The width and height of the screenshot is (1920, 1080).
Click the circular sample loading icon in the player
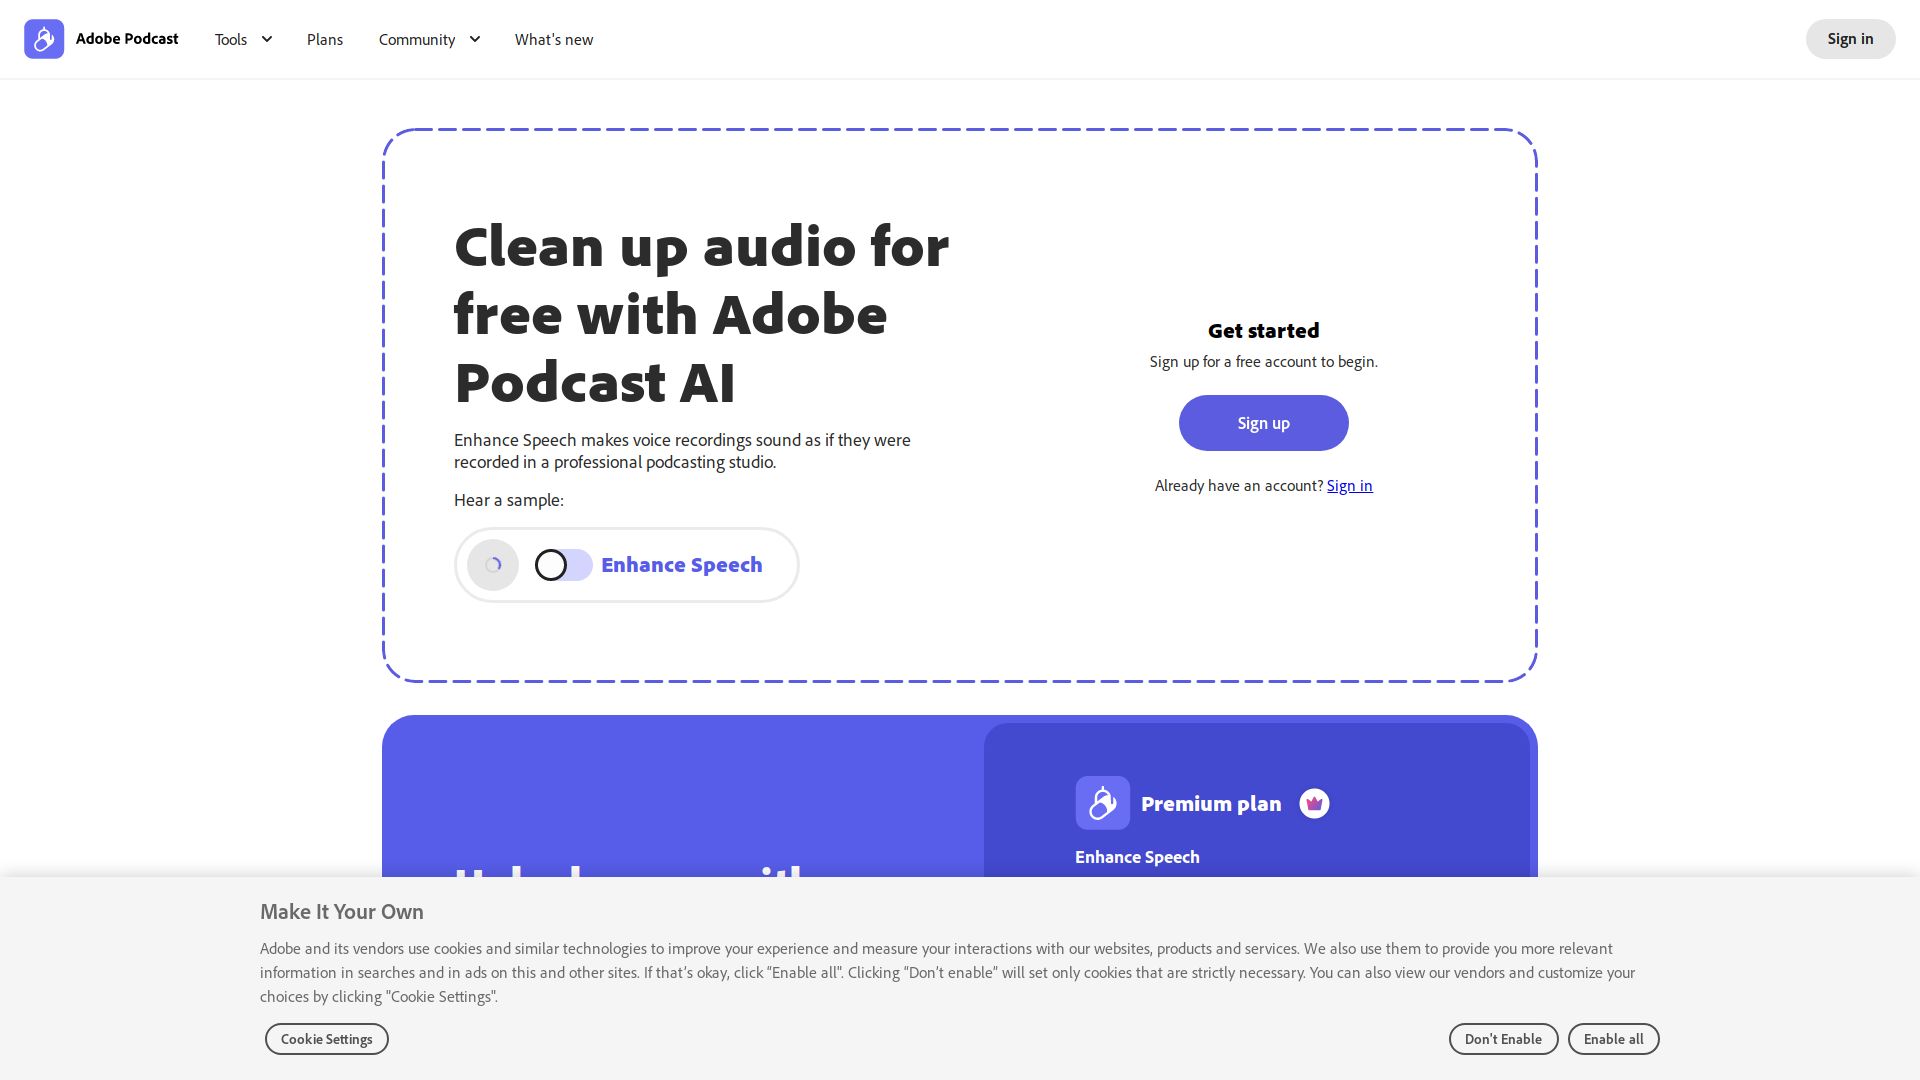pos(492,564)
